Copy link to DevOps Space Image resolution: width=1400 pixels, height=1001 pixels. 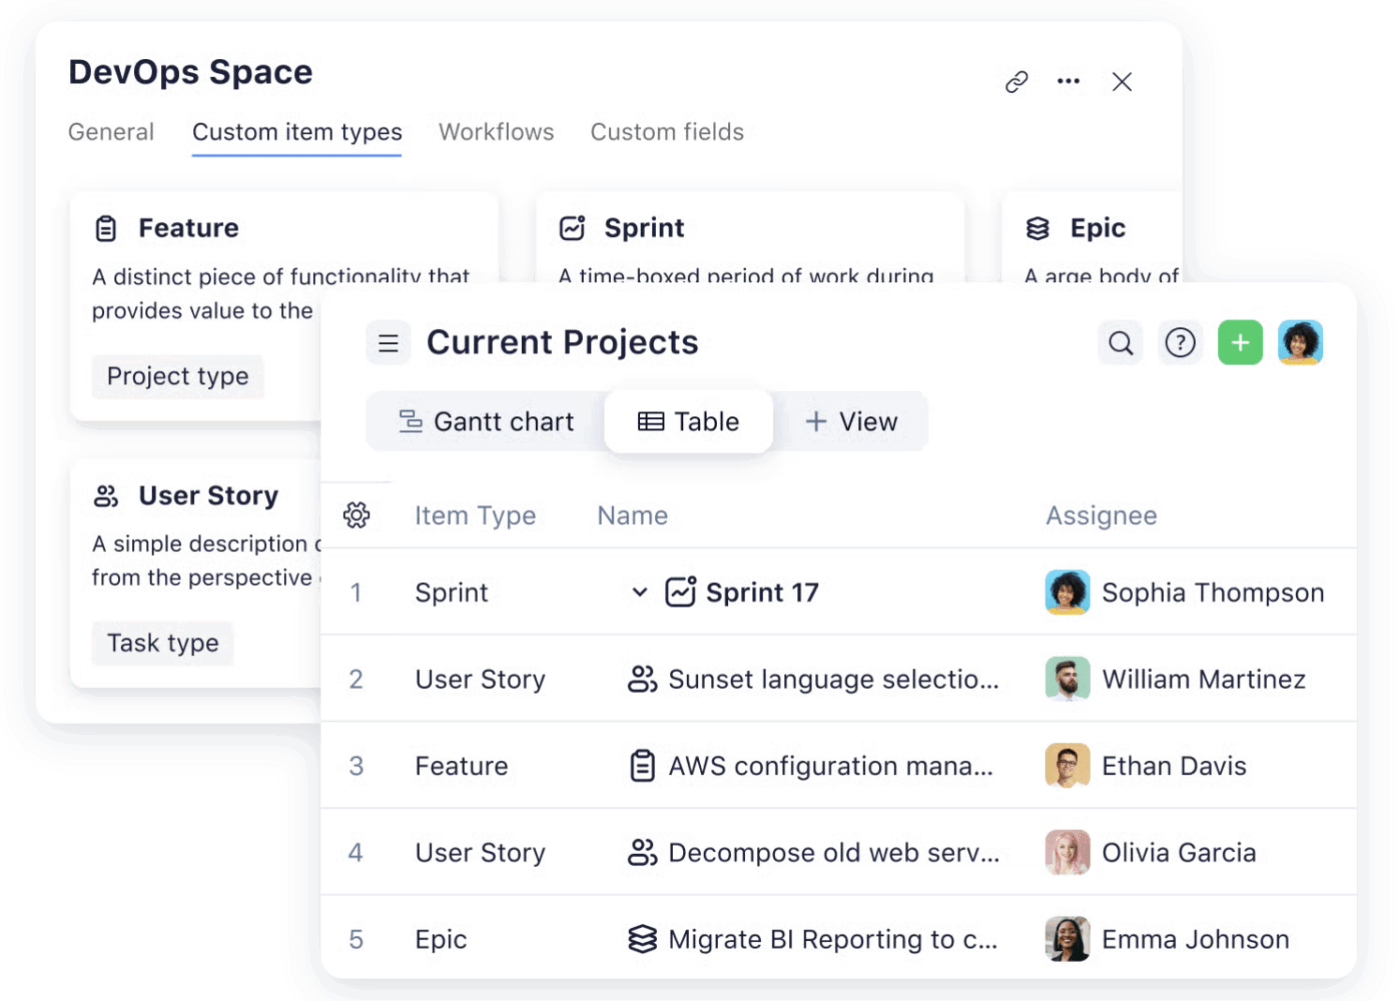point(1016,82)
